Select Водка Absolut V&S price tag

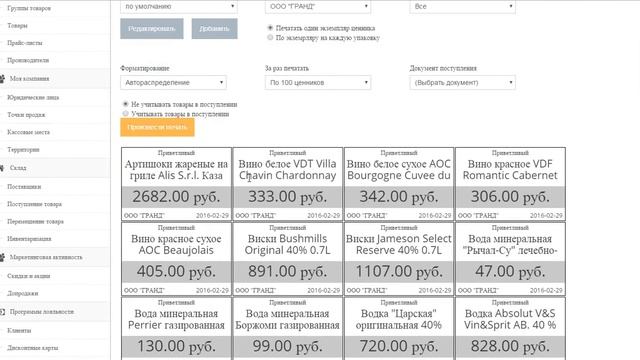(x=510, y=329)
